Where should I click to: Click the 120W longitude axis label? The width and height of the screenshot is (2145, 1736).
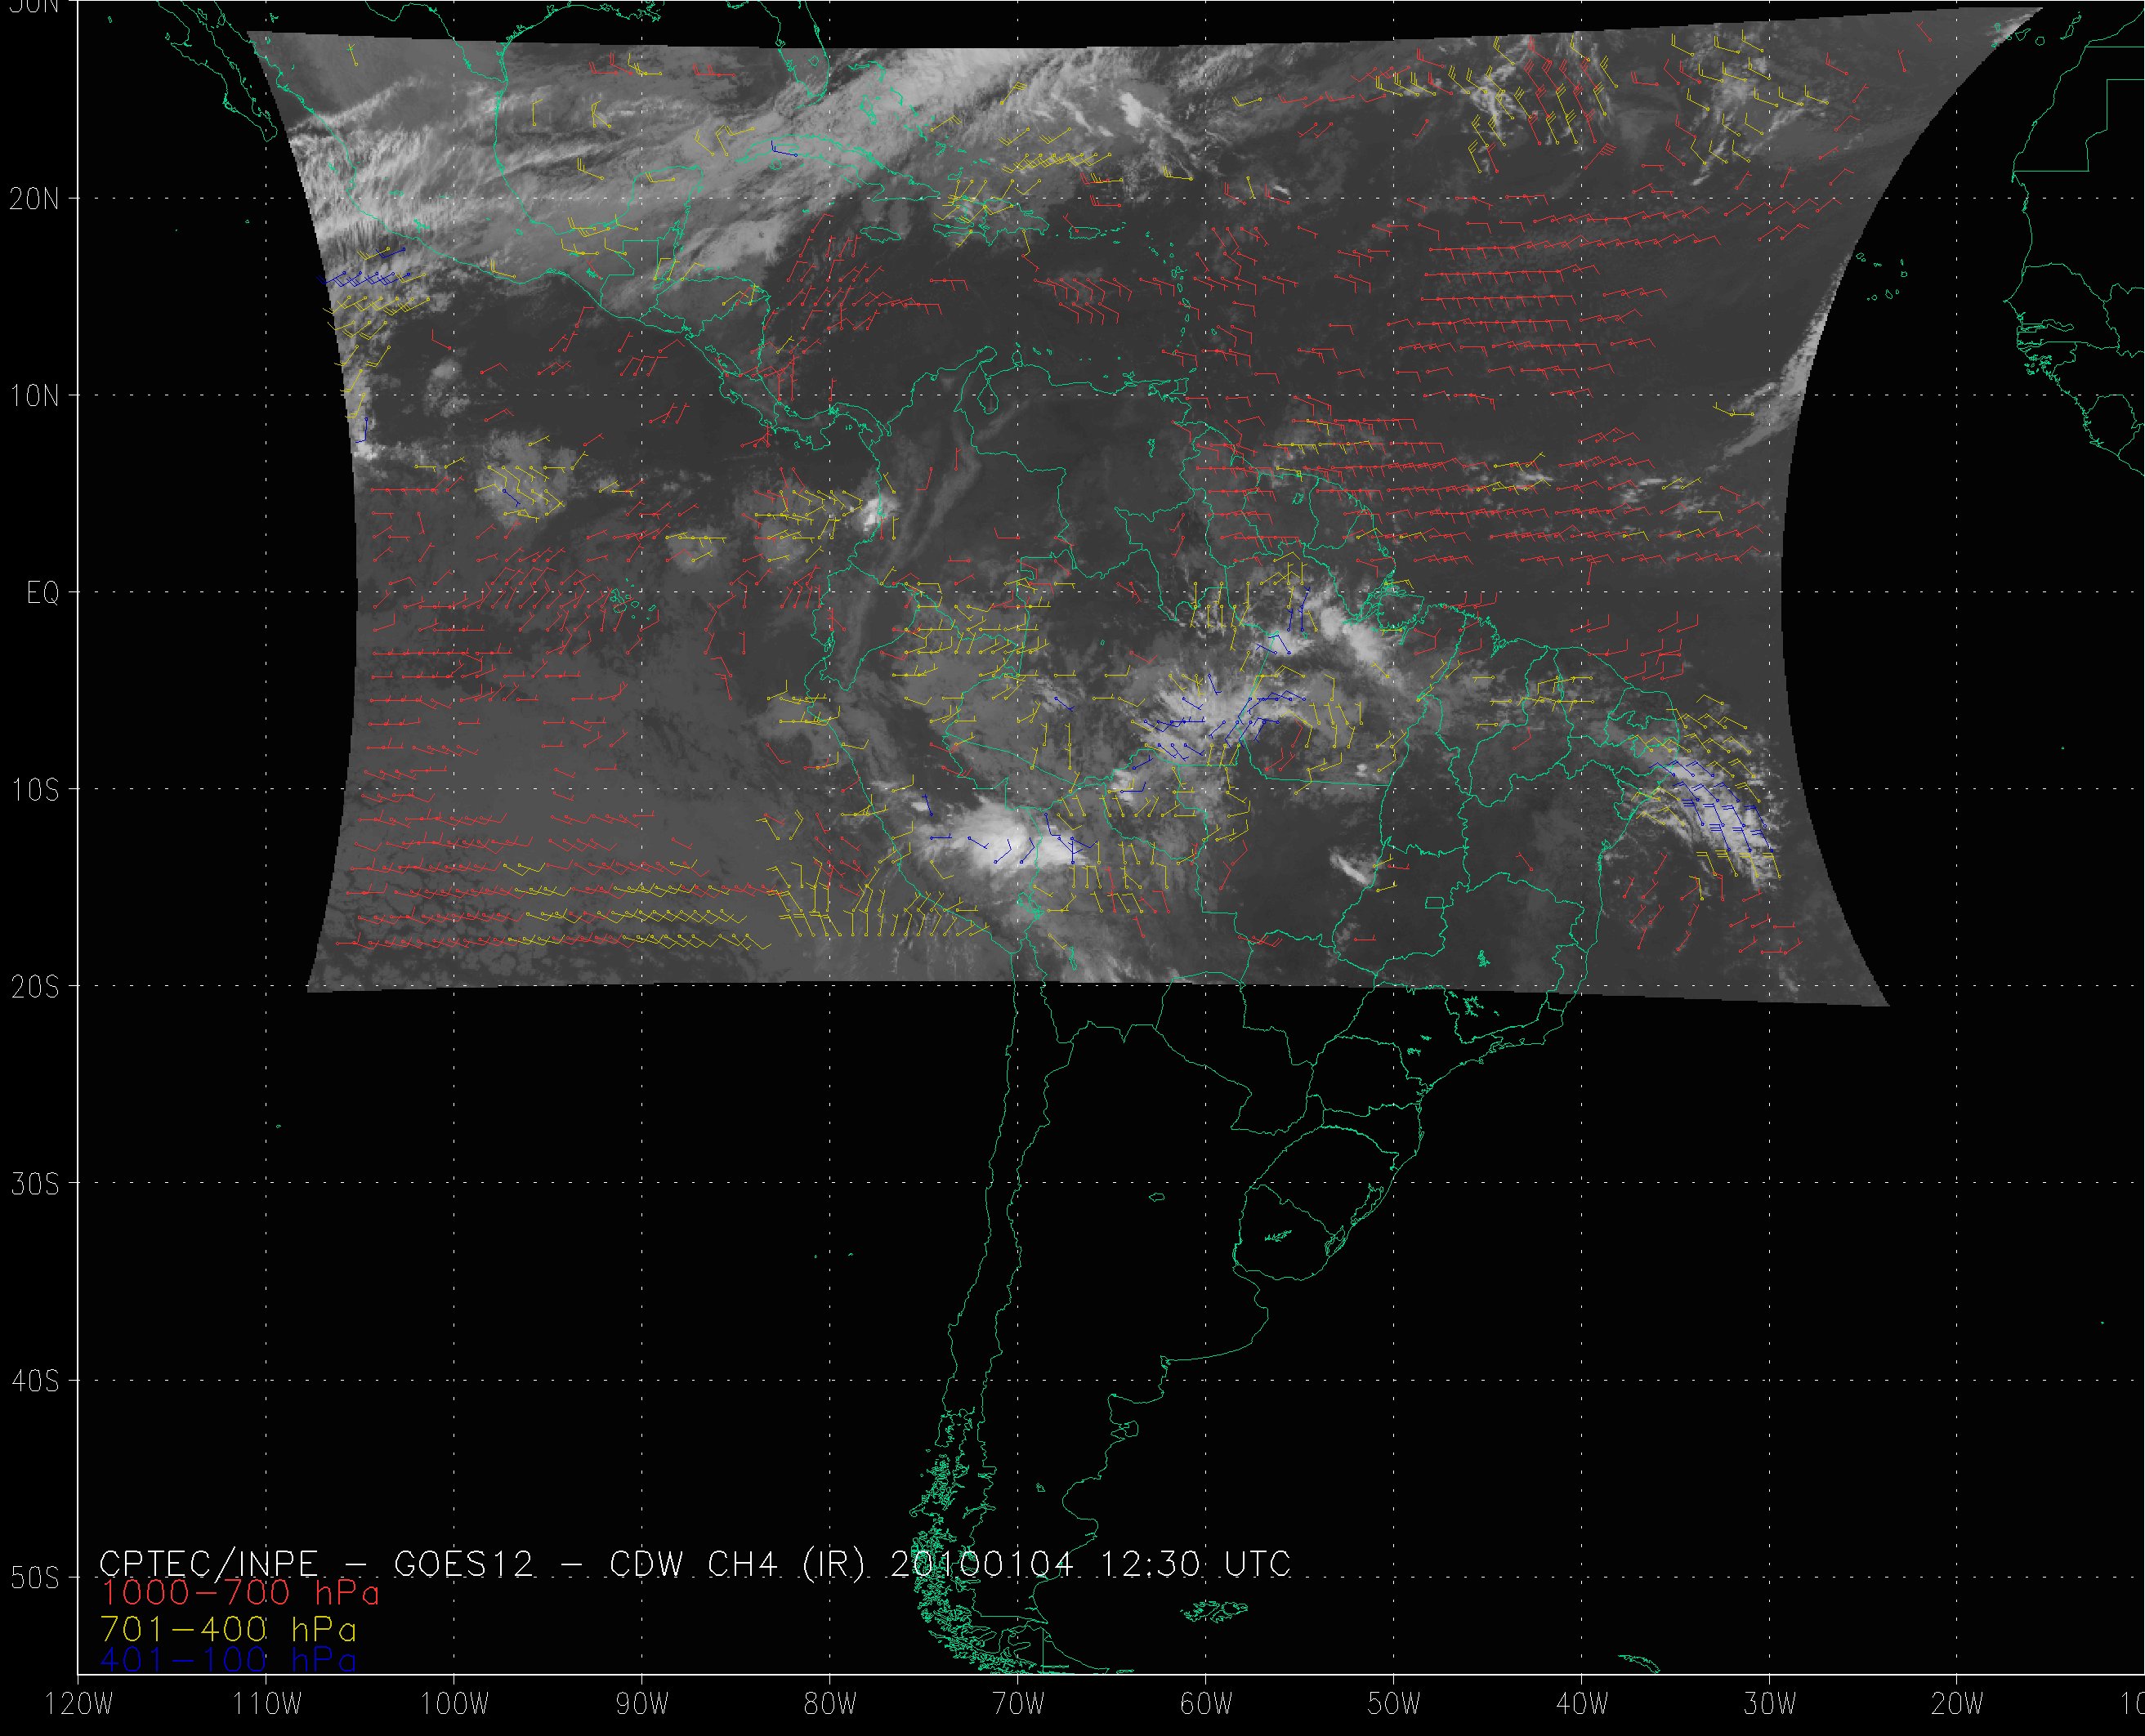click(79, 1704)
